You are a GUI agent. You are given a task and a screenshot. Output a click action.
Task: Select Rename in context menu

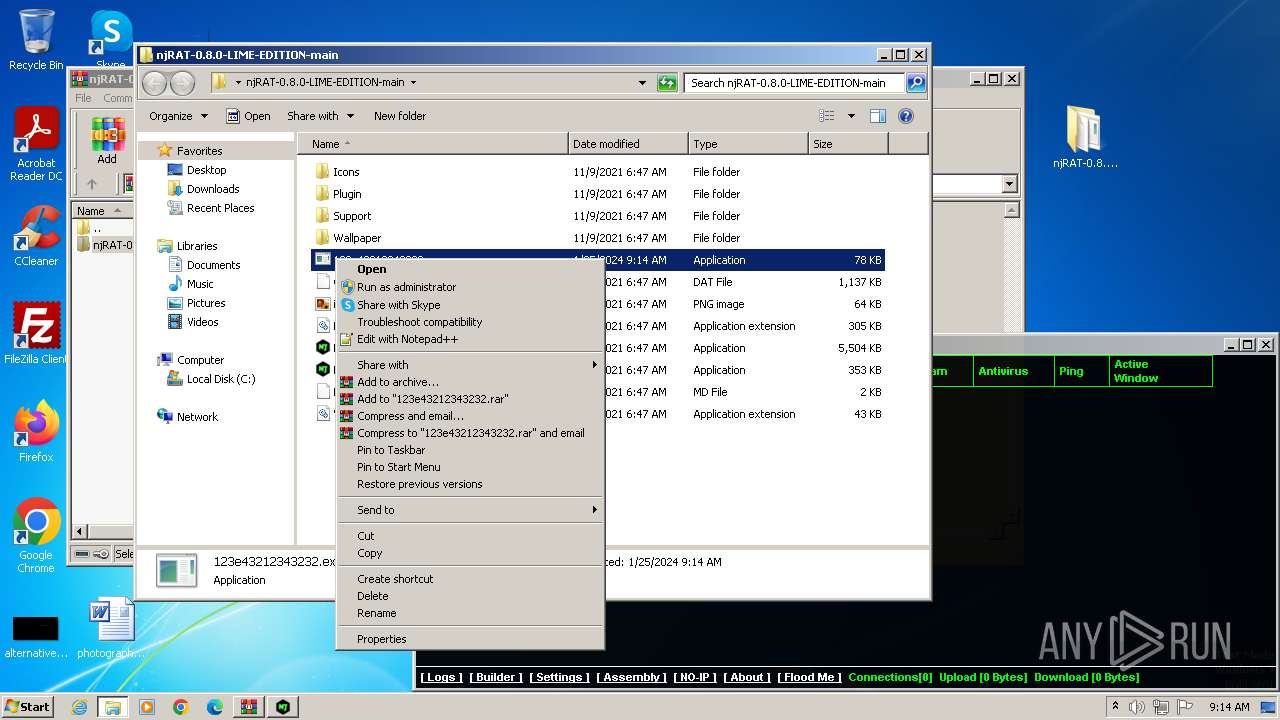pos(470,613)
